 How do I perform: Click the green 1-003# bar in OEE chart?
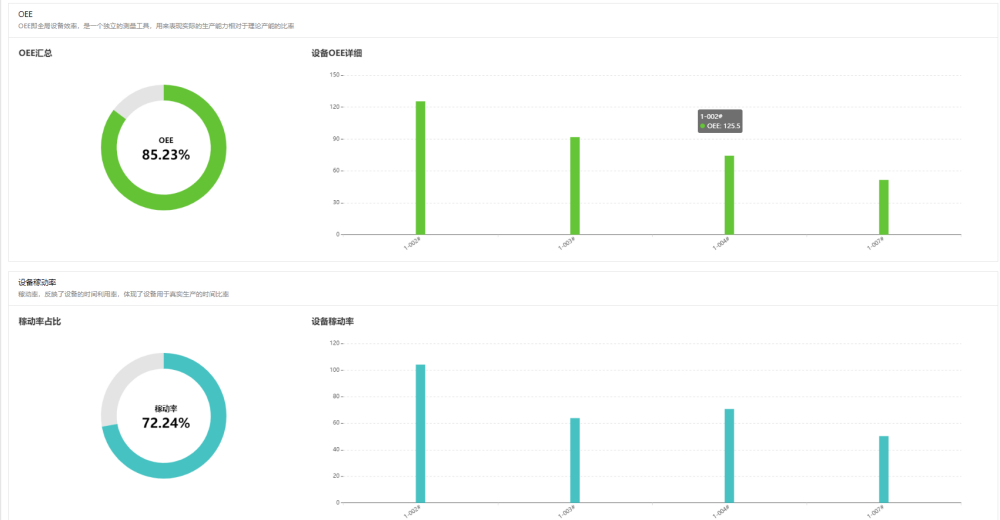575,186
